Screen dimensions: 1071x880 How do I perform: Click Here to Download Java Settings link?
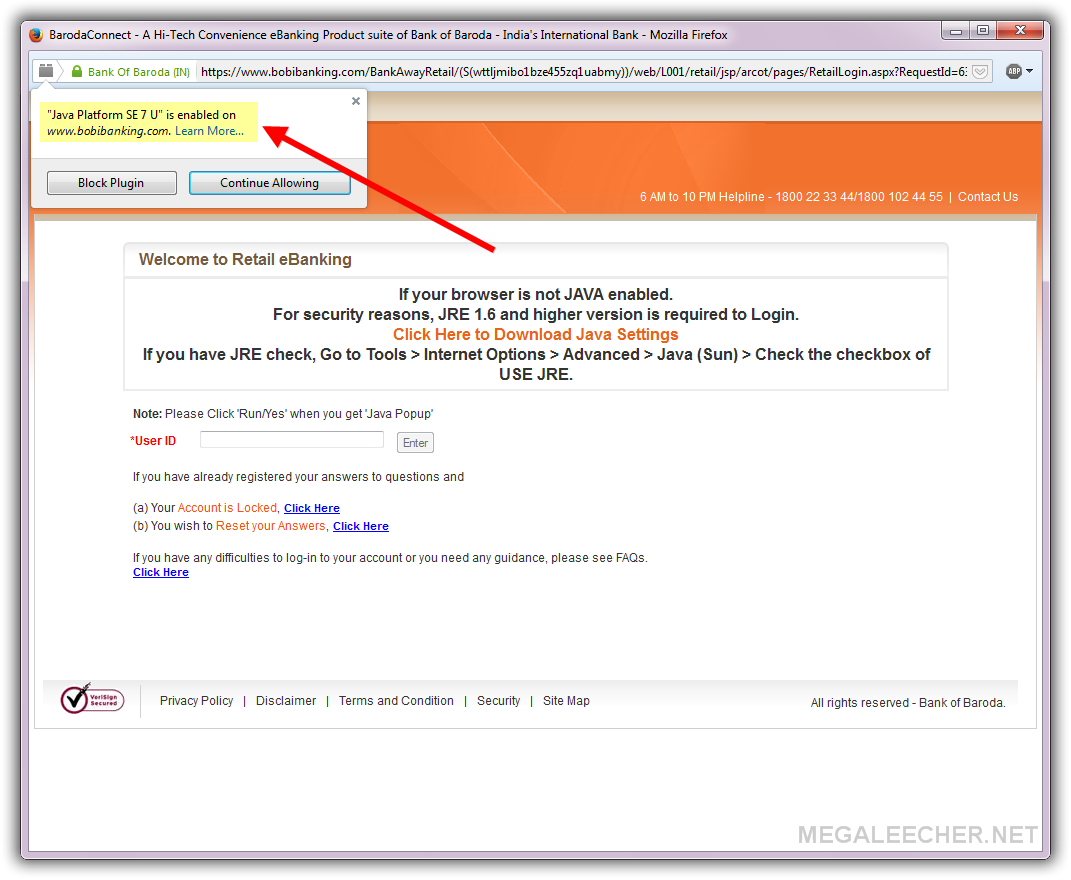click(x=536, y=334)
